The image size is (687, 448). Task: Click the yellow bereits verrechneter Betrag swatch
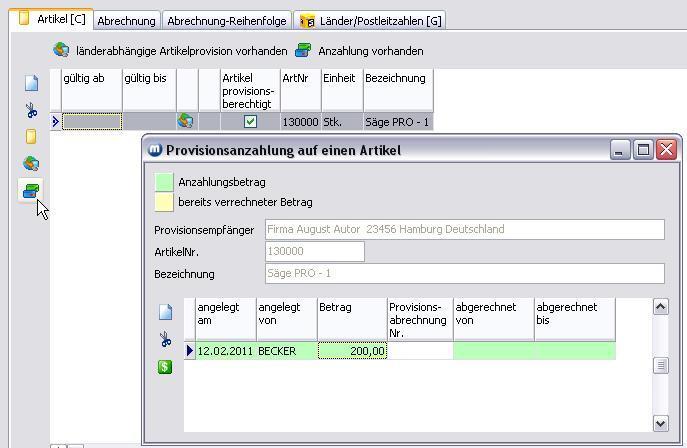[x=163, y=202]
